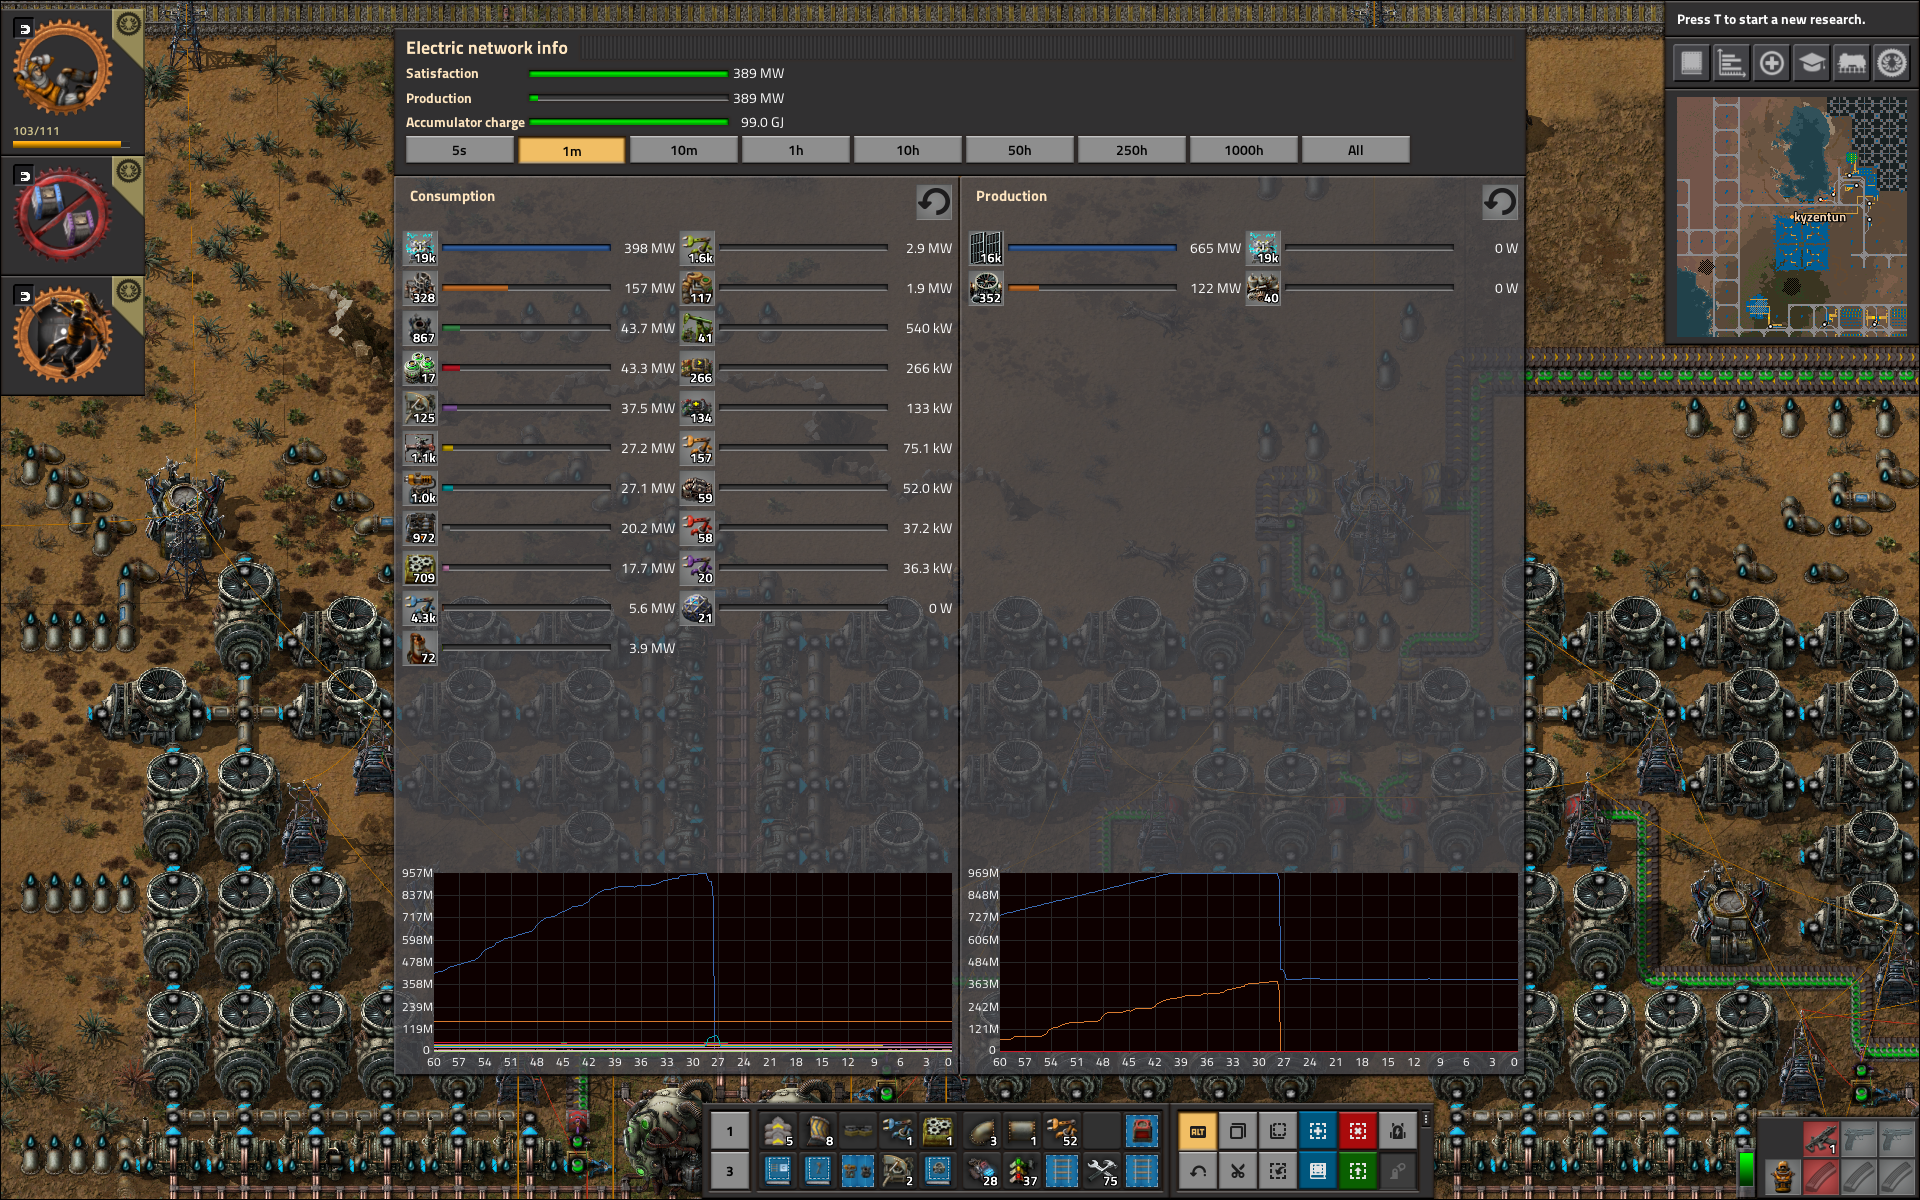
Task: Open the shortcut bar options dots
Action: (x=1426, y=1120)
